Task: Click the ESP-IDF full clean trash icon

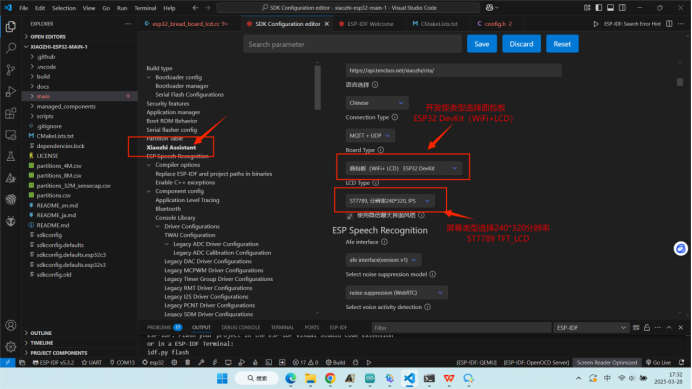Action: (x=188, y=363)
